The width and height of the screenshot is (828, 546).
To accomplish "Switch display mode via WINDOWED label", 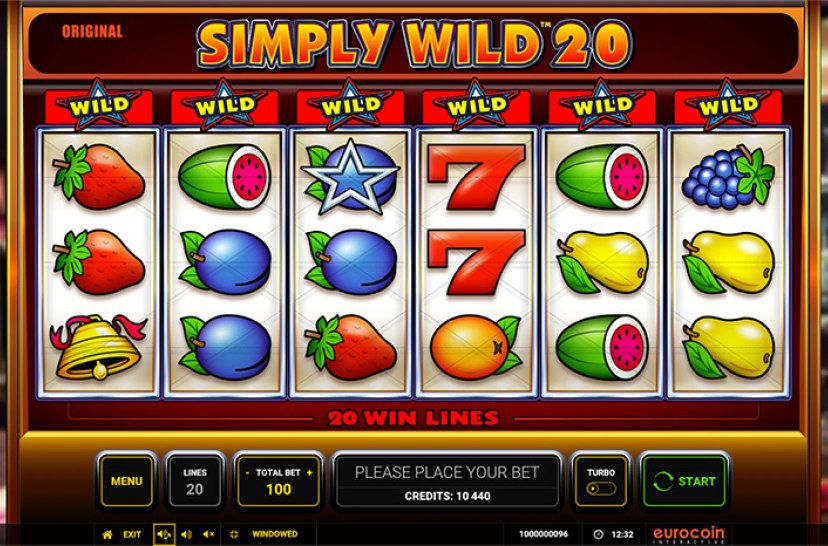I will click(275, 534).
